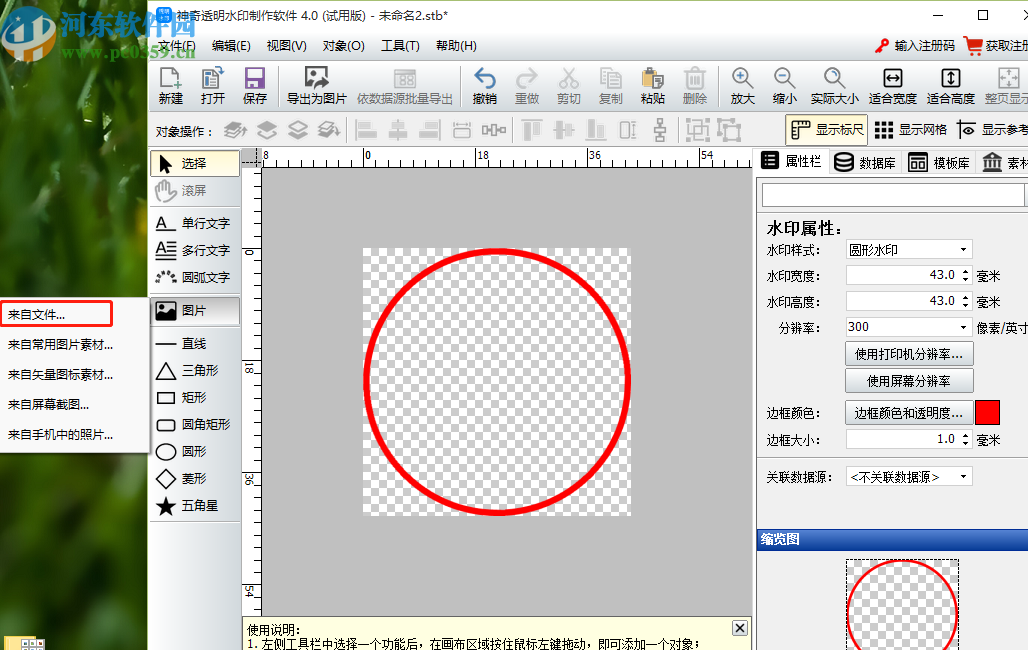Toggle 显示标尺 to hide rulers

(826, 129)
